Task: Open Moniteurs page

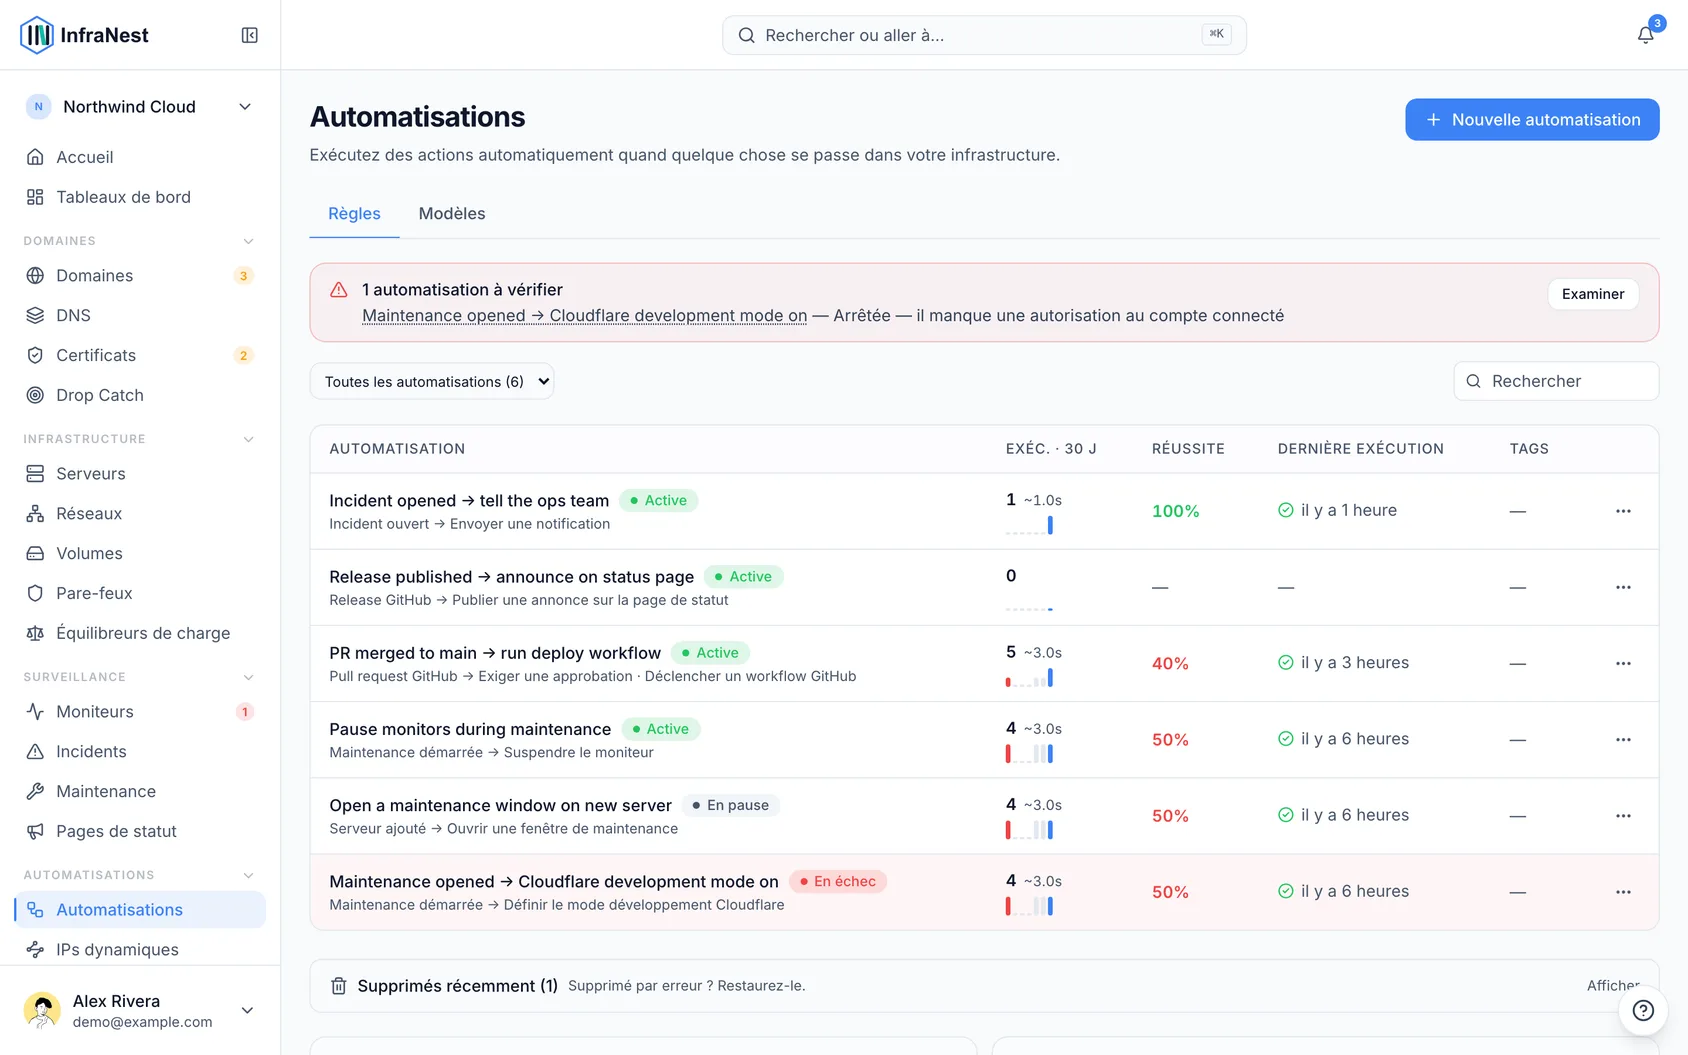Action: pos(140,711)
